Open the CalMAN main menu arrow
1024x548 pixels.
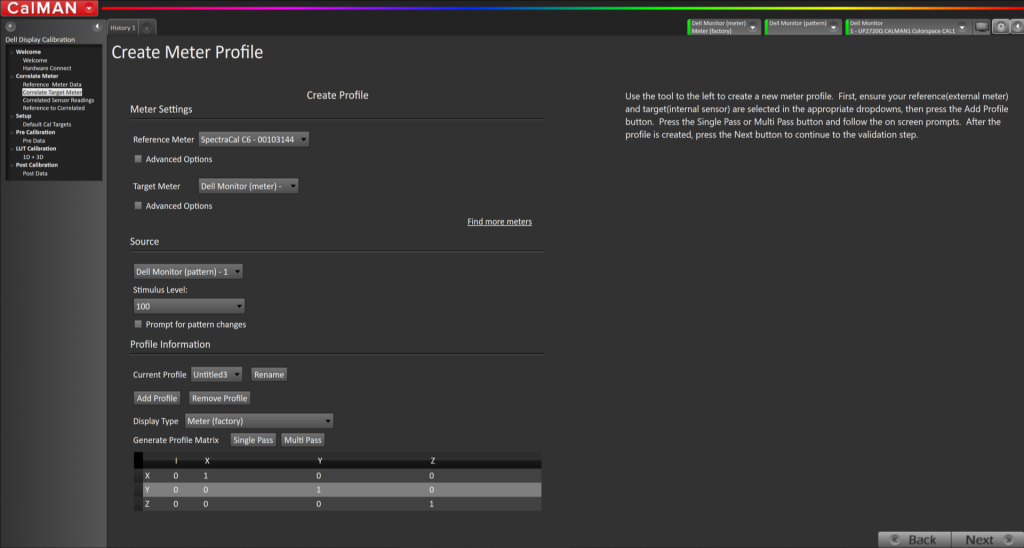click(90, 8)
